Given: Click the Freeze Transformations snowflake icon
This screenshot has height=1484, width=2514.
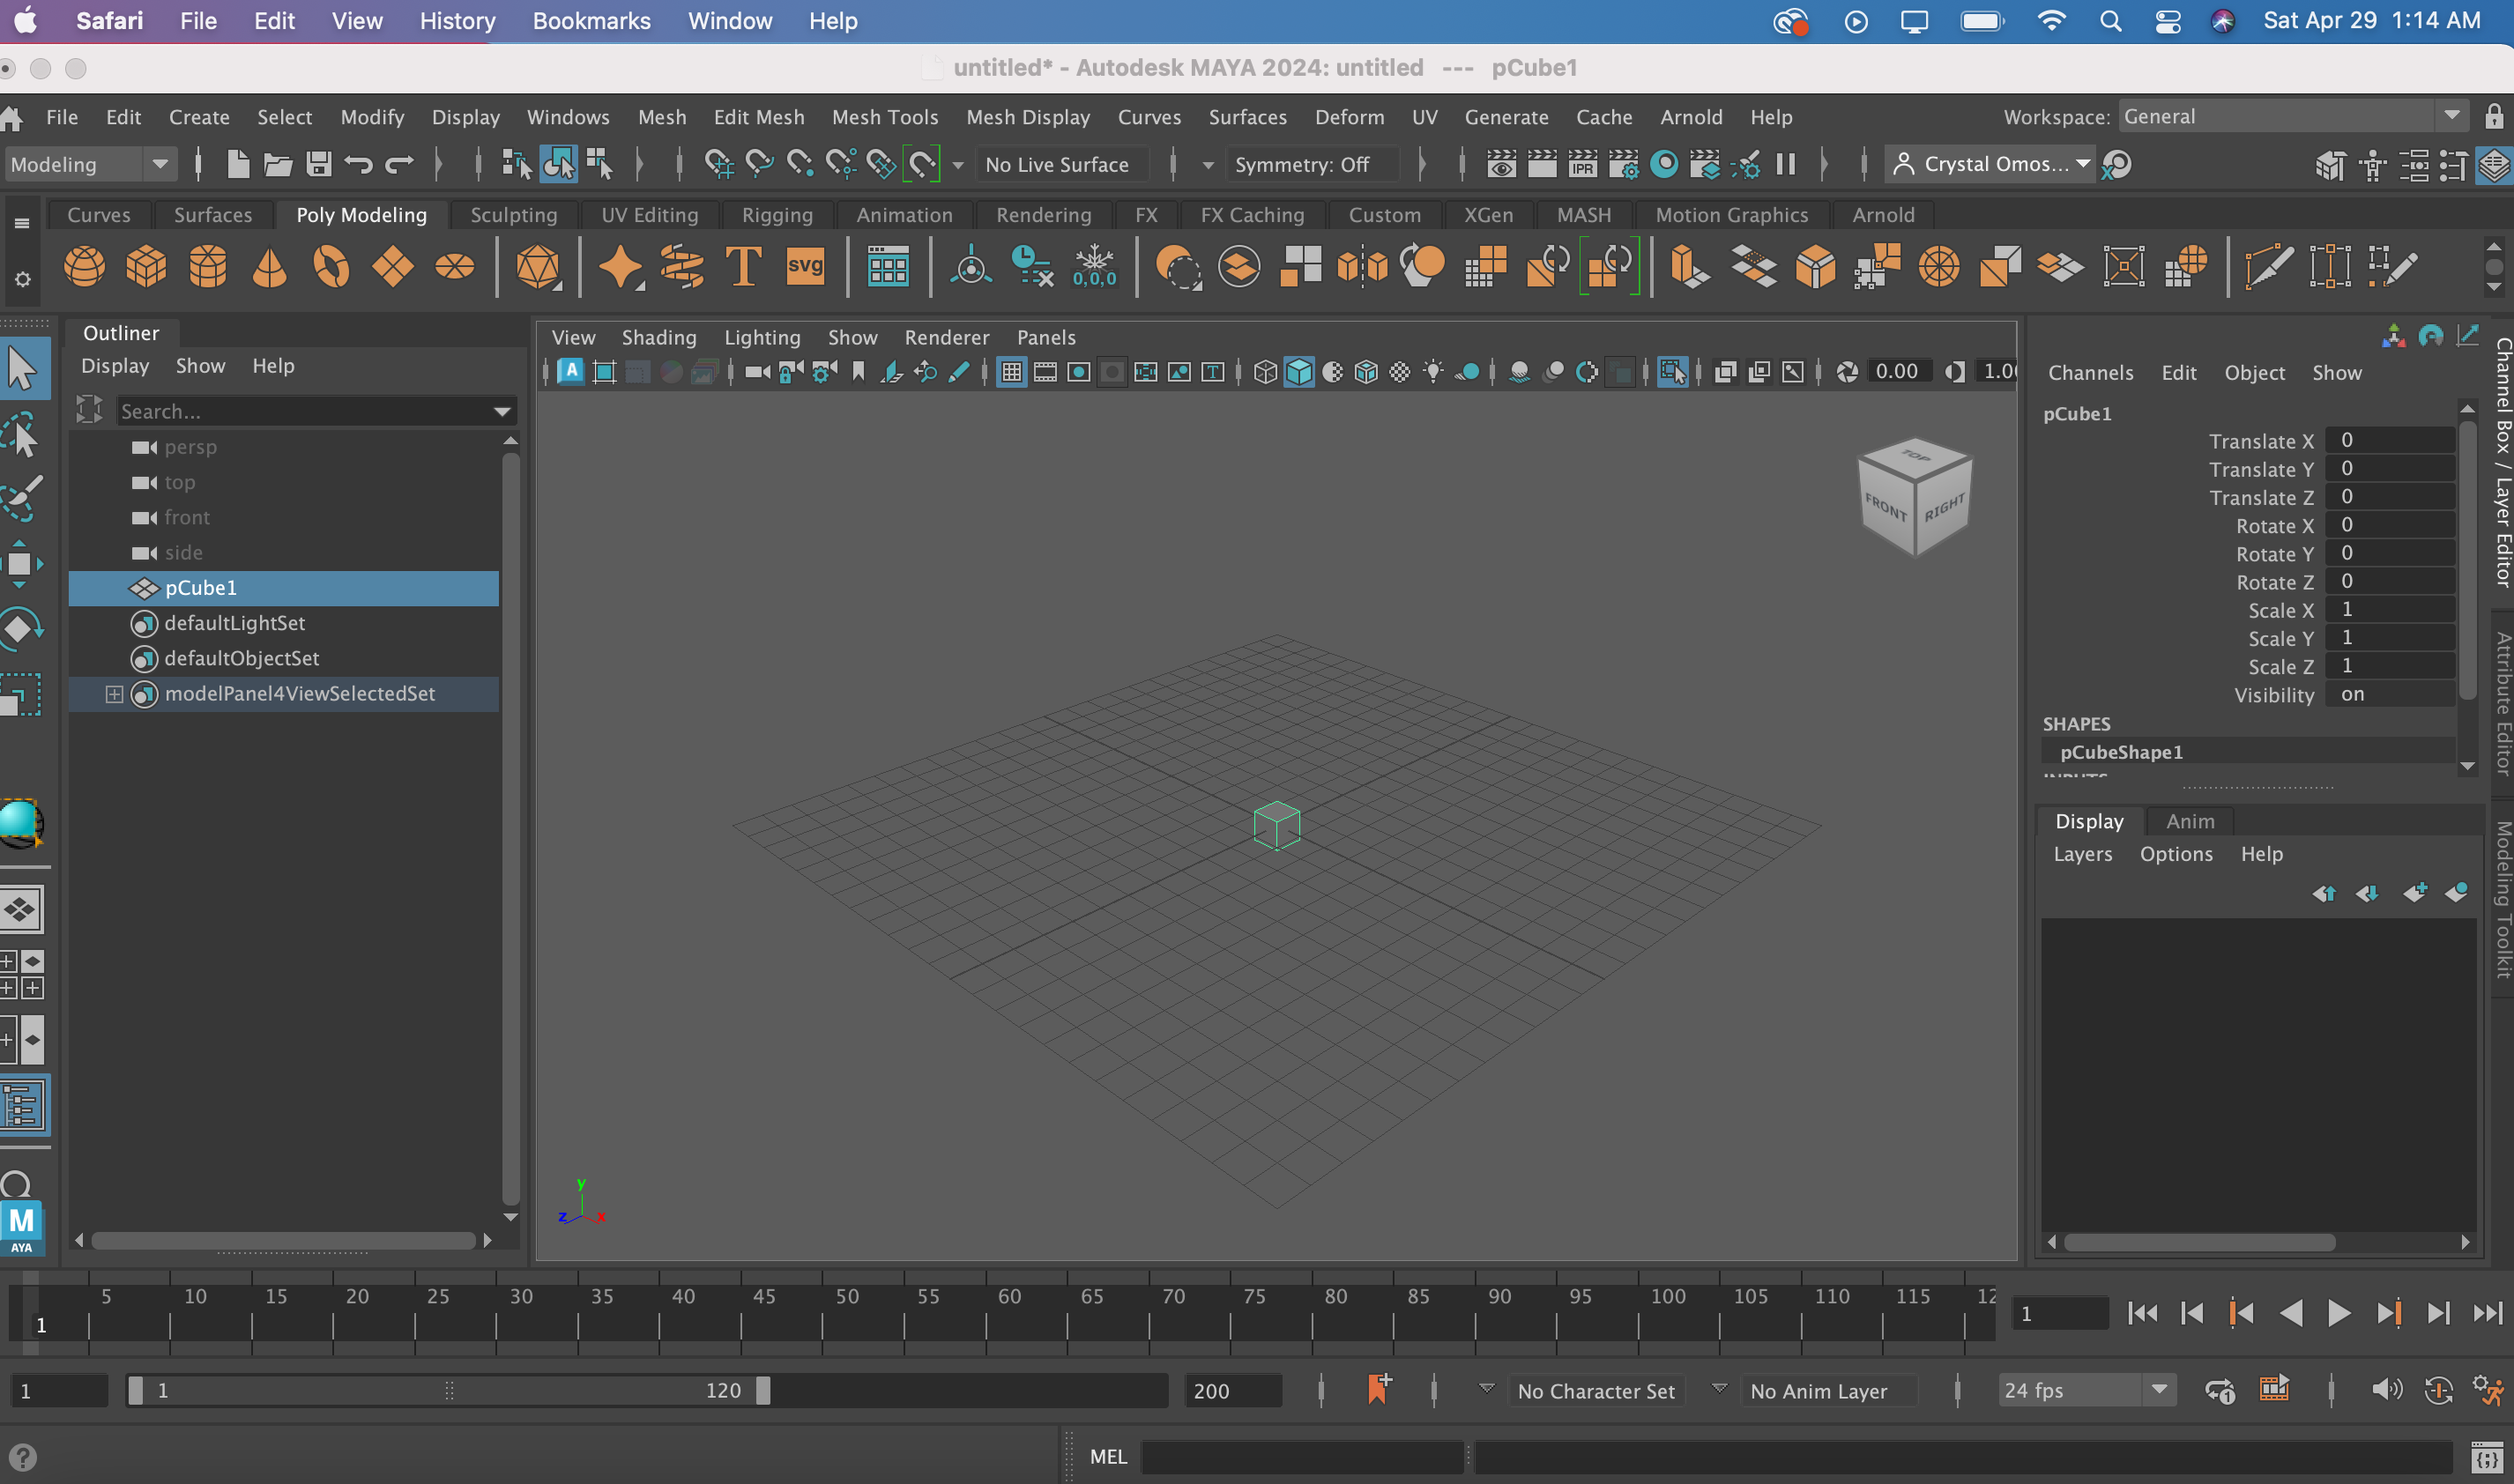Looking at the screenshot, I should coord(1094,267).
